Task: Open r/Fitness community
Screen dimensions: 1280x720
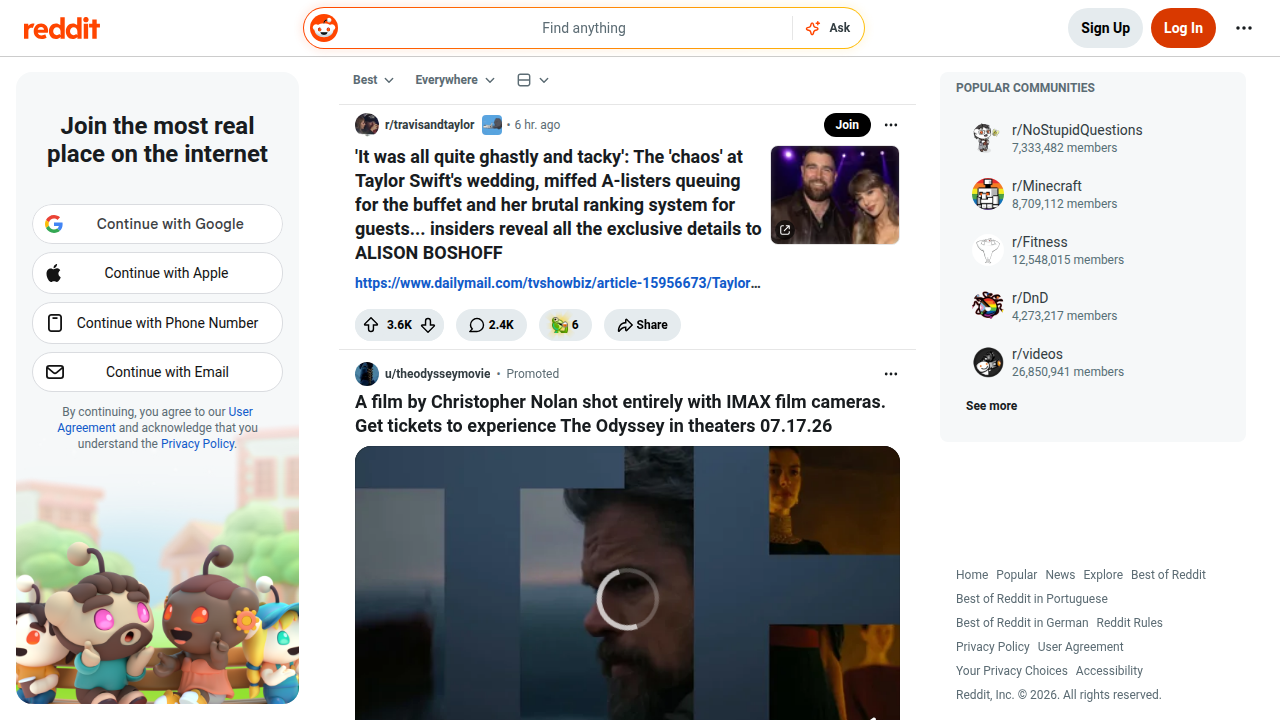Action: (x=1040, y=242)
